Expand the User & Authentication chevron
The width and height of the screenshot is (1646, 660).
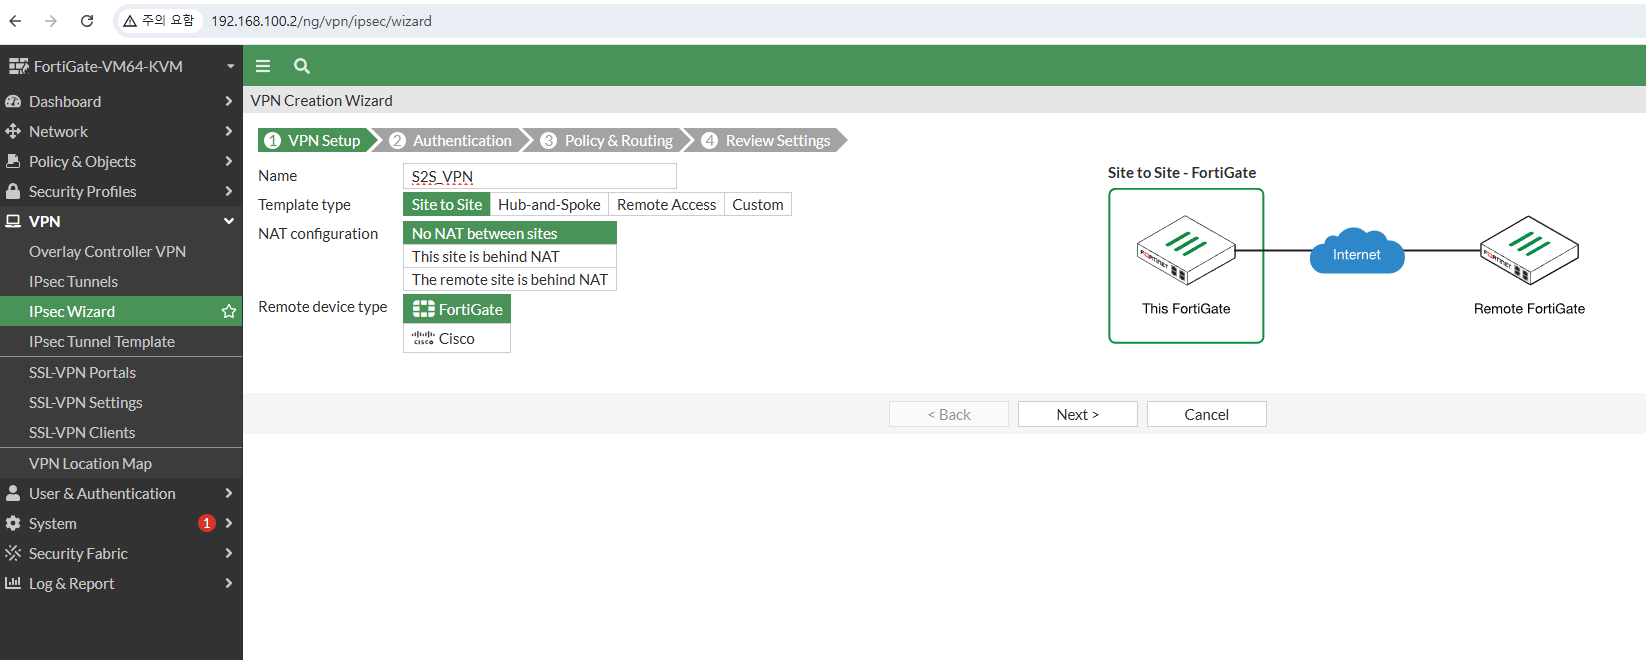click(229, 493)
